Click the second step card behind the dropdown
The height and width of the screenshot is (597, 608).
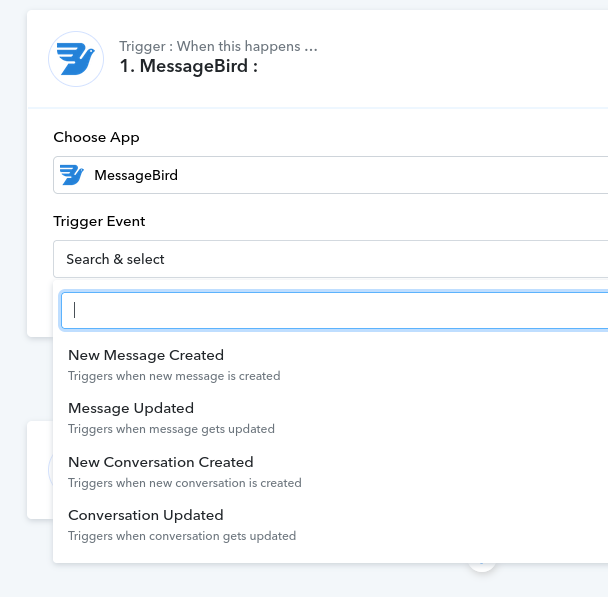pyautogui.click(x=40, y=469)
